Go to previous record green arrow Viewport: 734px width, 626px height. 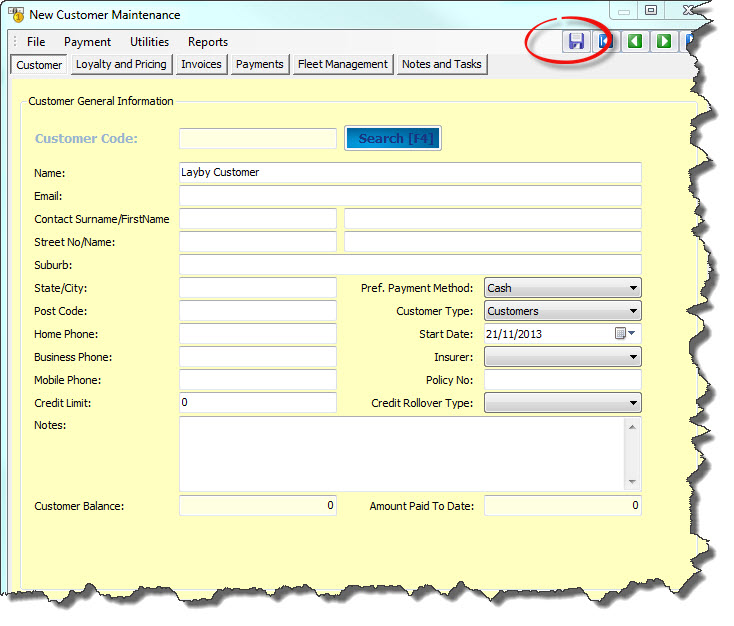635,41
